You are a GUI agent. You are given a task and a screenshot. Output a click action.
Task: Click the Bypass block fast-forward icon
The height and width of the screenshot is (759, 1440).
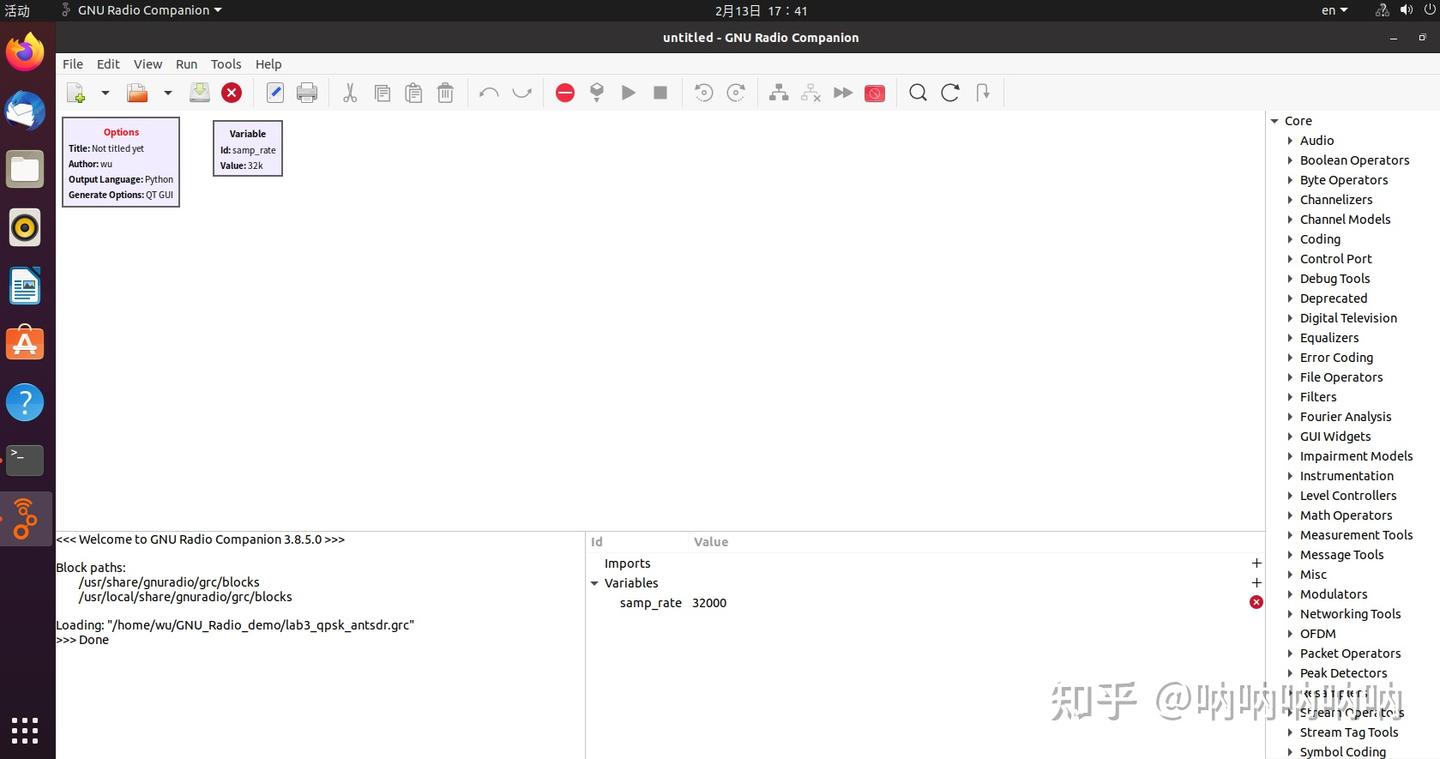(842, 92)
